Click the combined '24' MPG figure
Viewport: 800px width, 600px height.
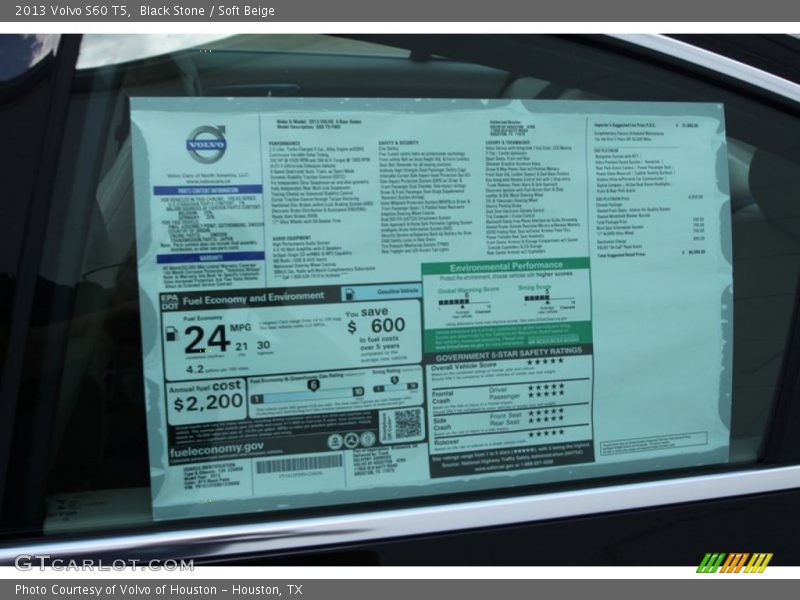coord(207,339)
